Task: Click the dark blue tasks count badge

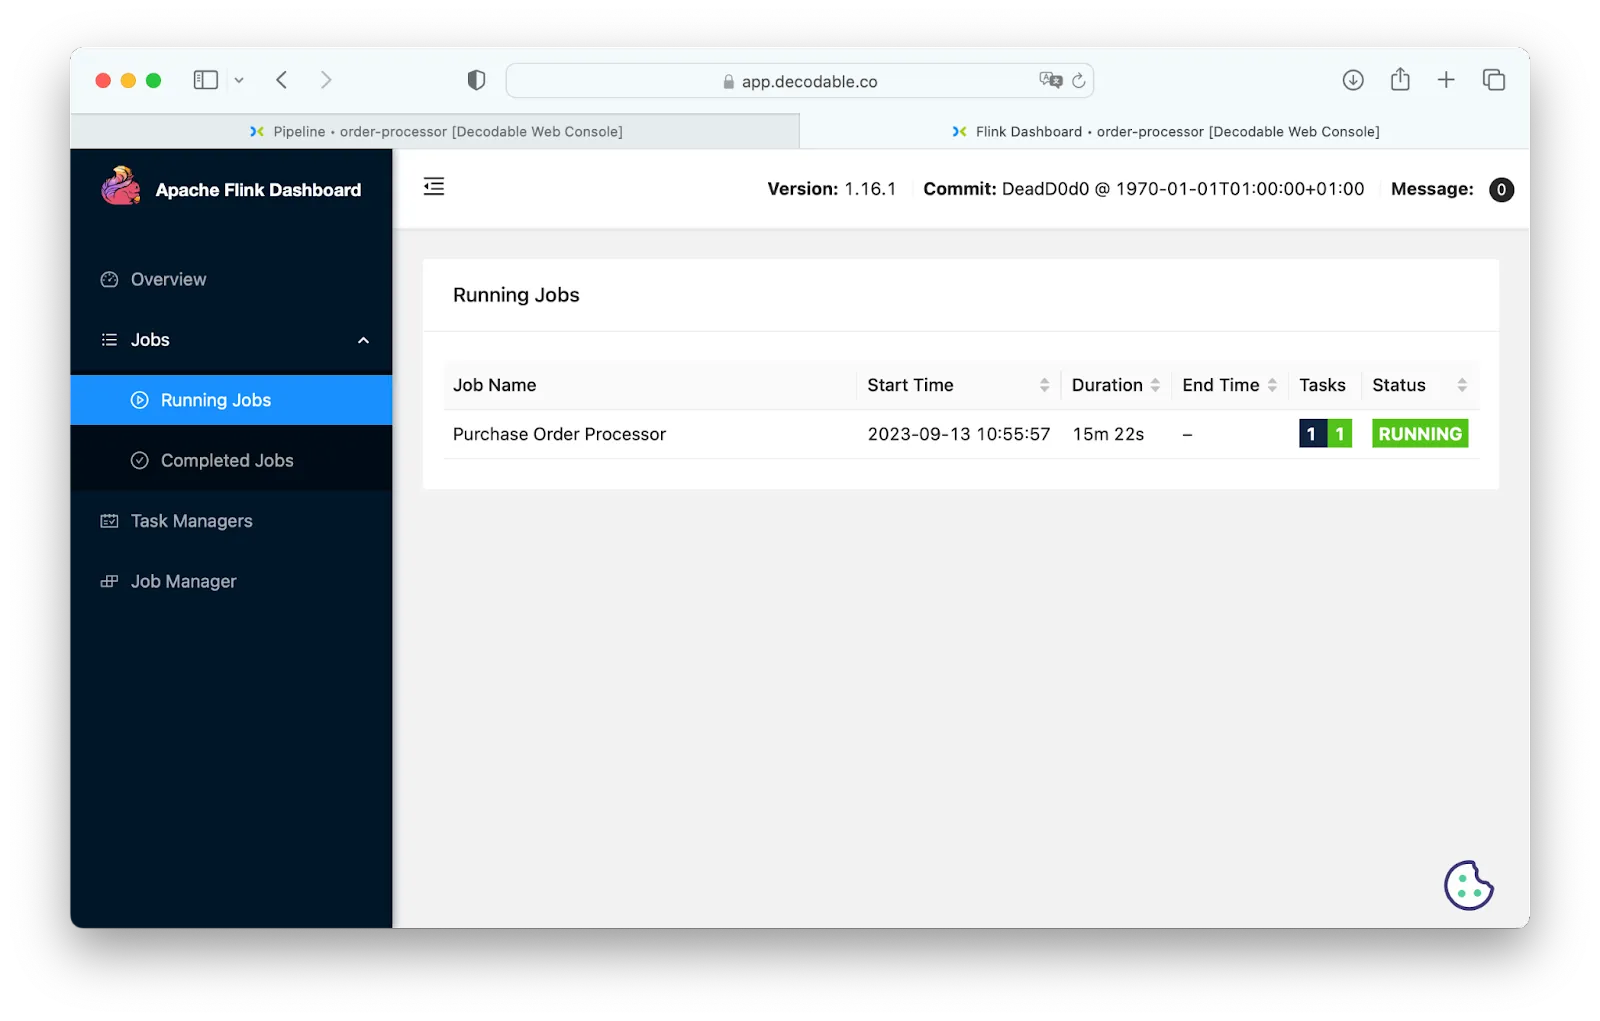Action: point(1312,434)
